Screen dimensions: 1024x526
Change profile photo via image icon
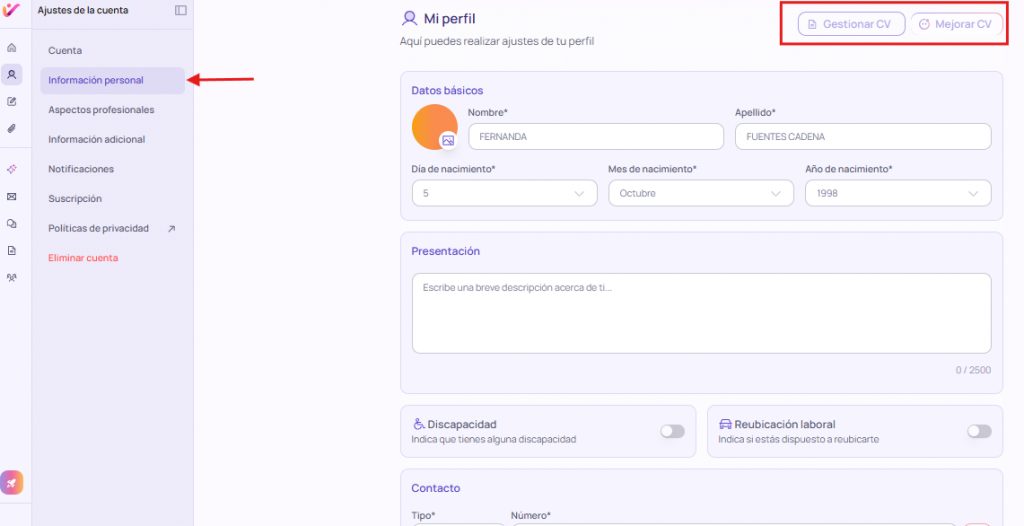click(448, 141)
